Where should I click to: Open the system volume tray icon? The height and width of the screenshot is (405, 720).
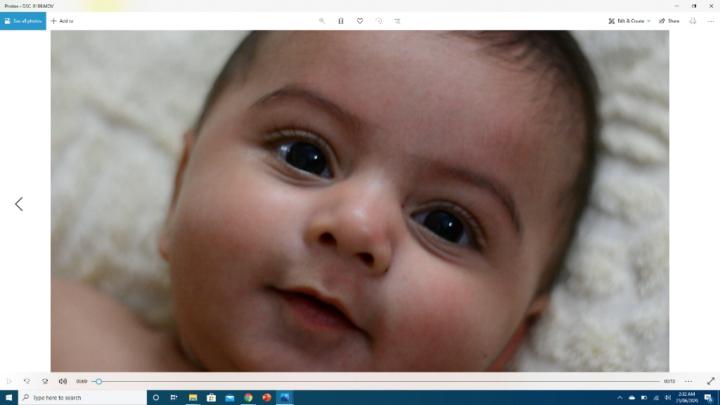click(668, 398)
